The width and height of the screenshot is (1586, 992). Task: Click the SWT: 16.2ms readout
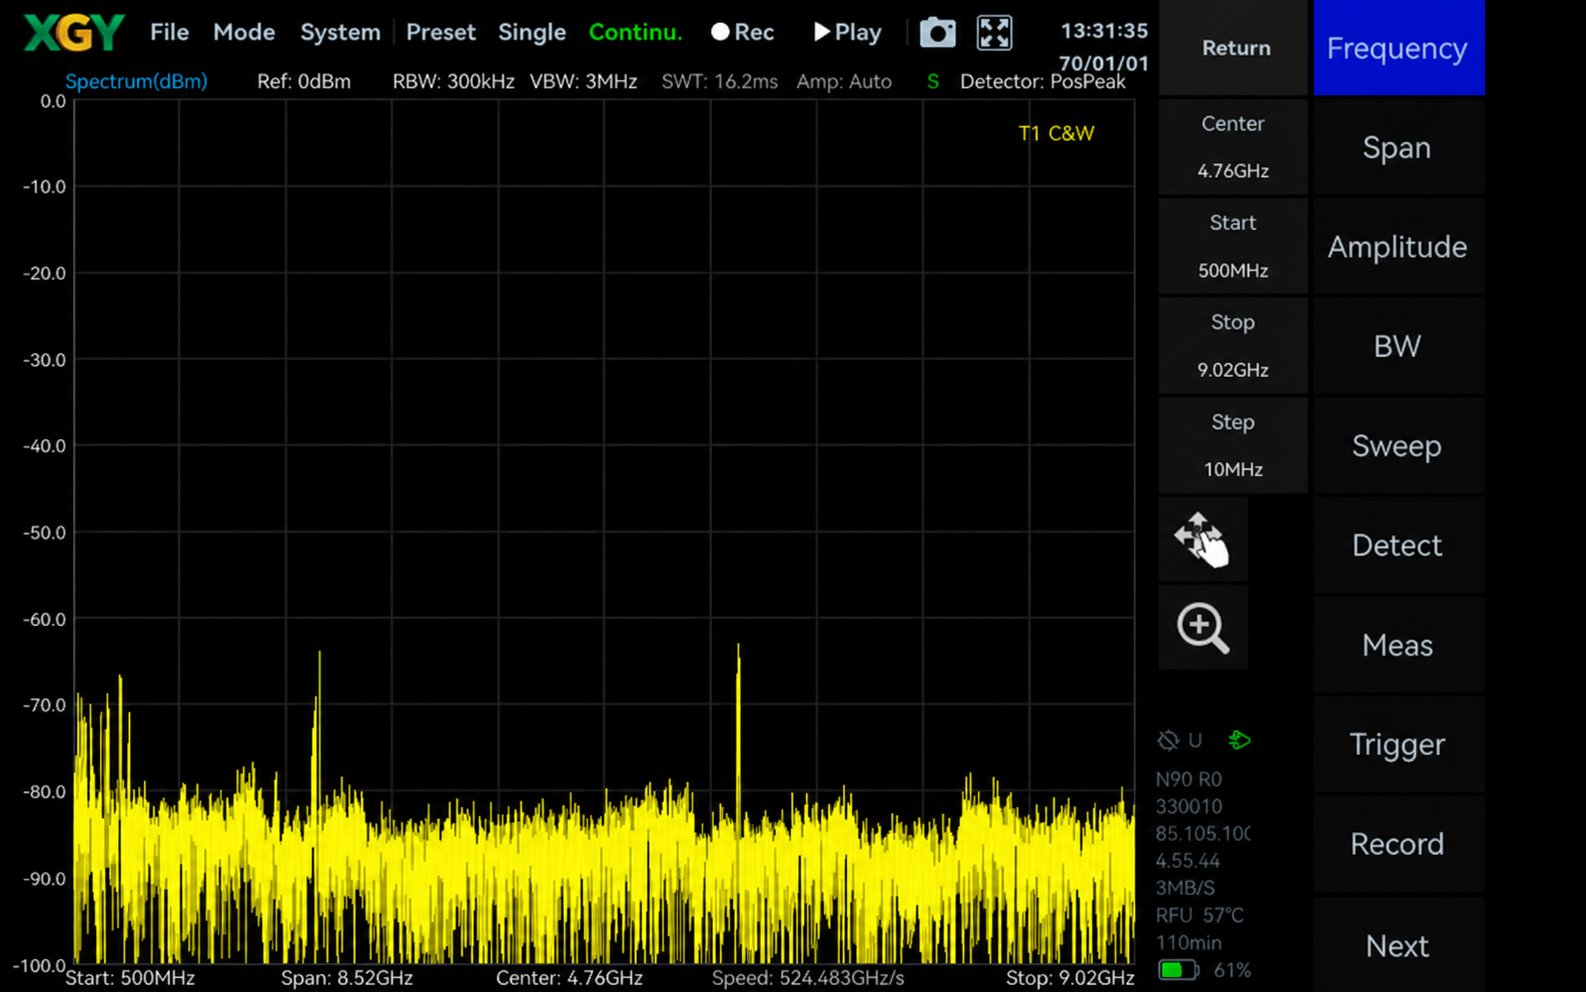[x=719, y=82]
